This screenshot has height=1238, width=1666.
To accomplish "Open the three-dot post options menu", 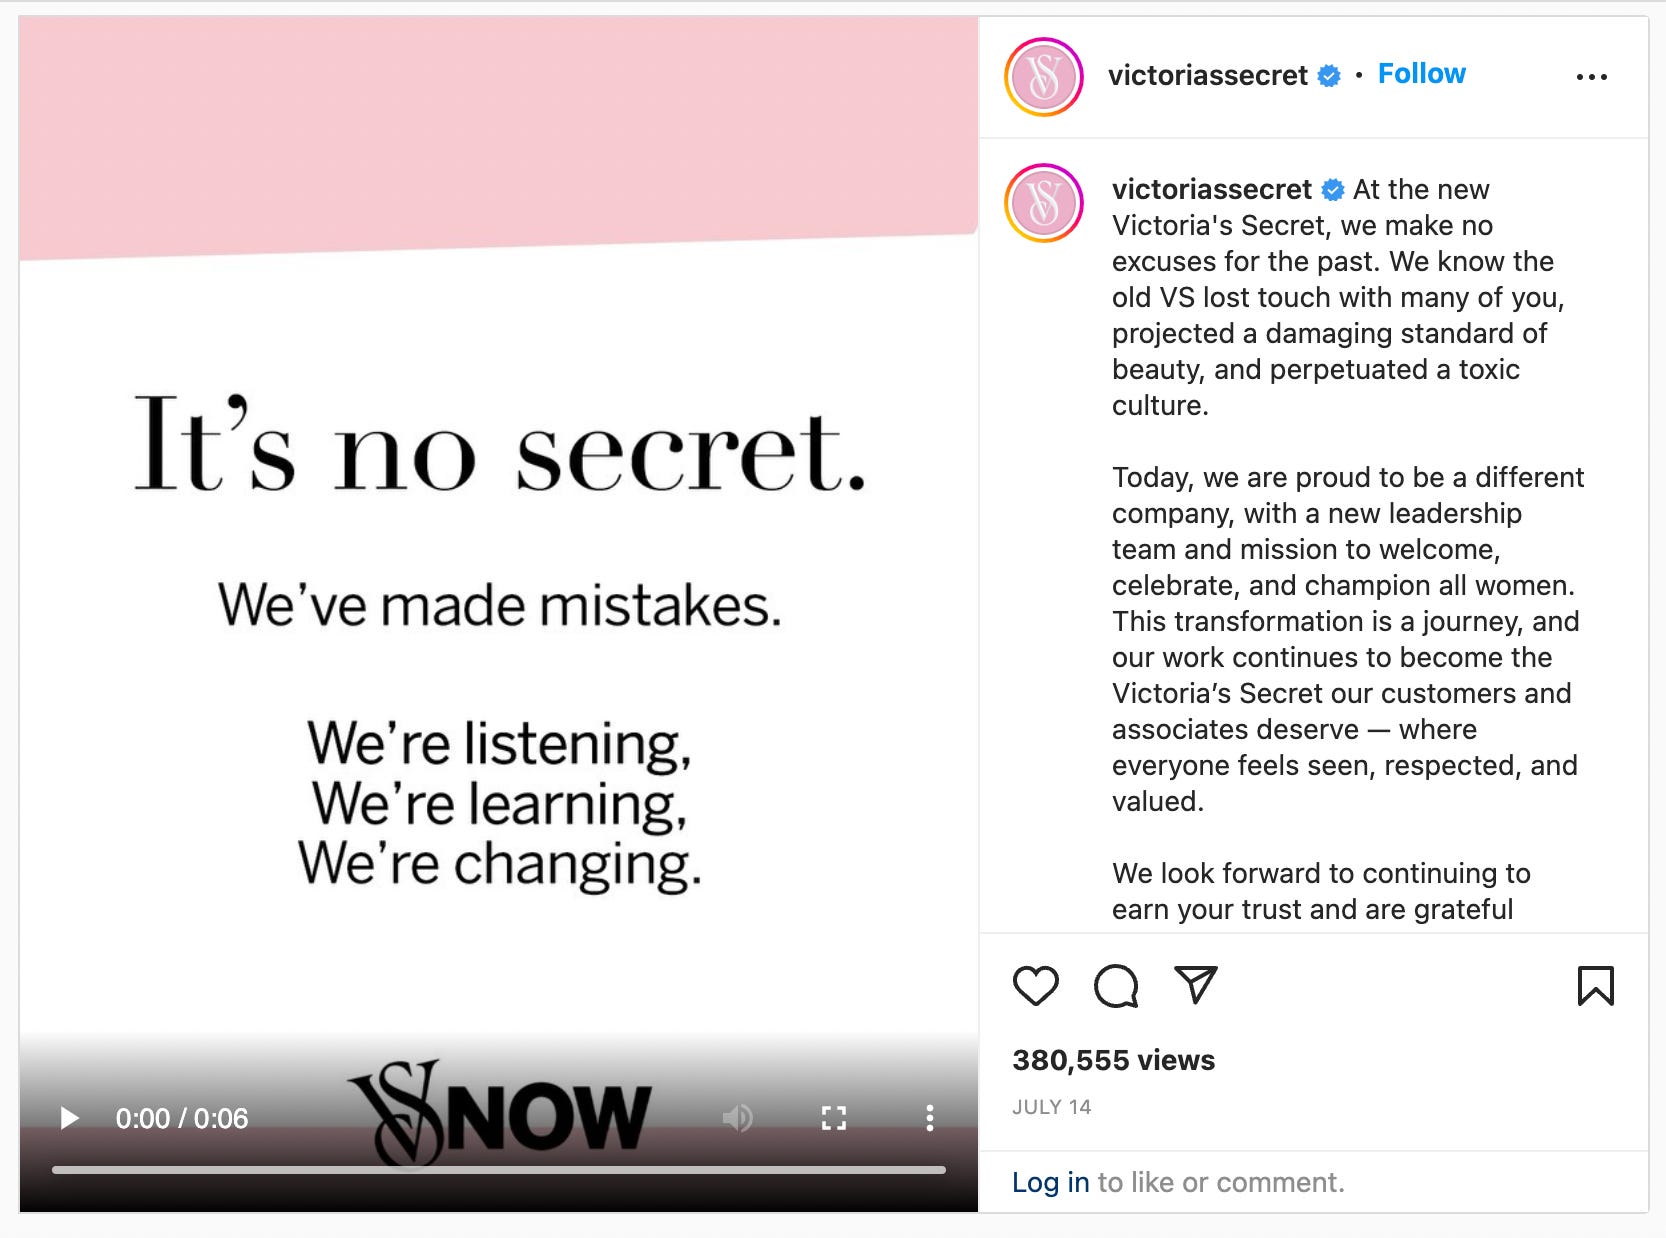I will 1591,77.
